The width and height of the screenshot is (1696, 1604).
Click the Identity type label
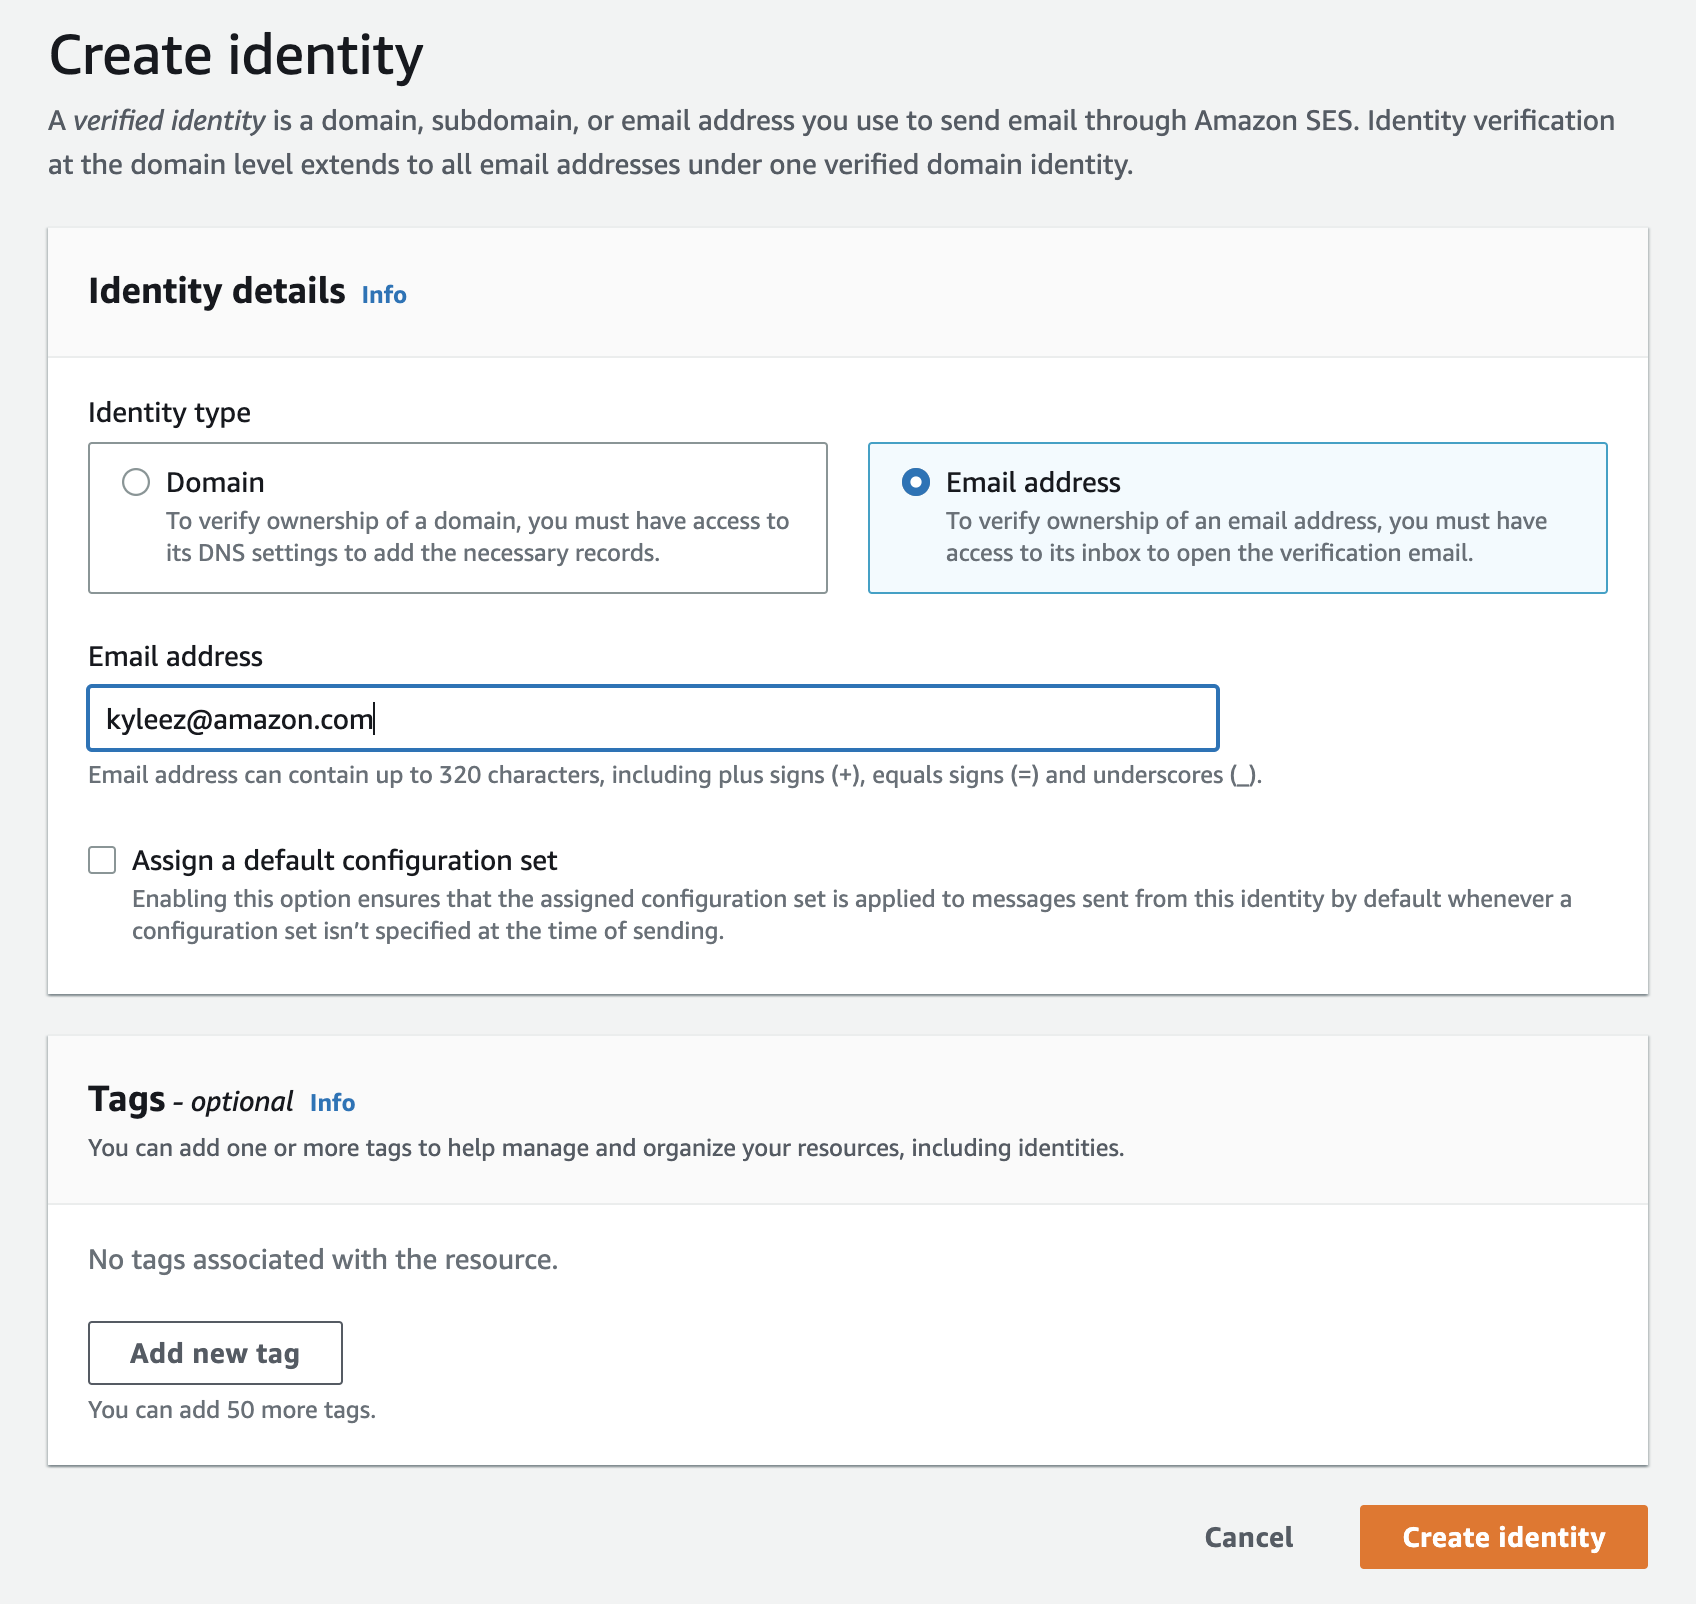click(x=169, y=413)
